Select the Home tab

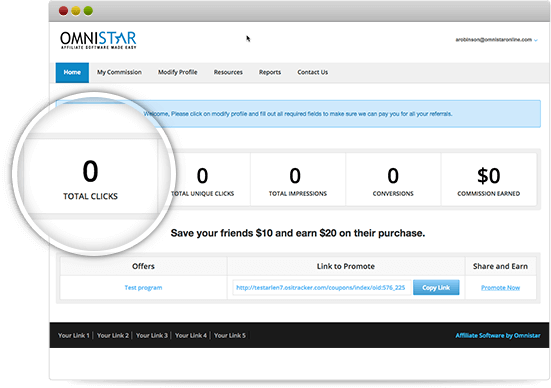point(72,72)
